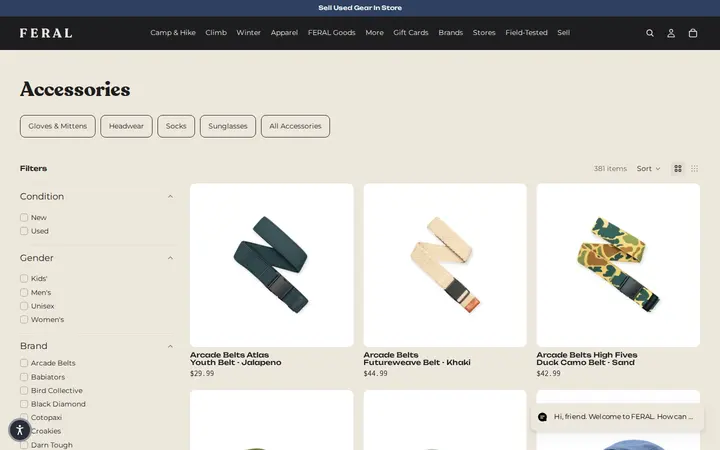The height and width of the screenshot is (450, 720).
Task: Collapse the Gender filter section
Action: (x=170, y=258)
